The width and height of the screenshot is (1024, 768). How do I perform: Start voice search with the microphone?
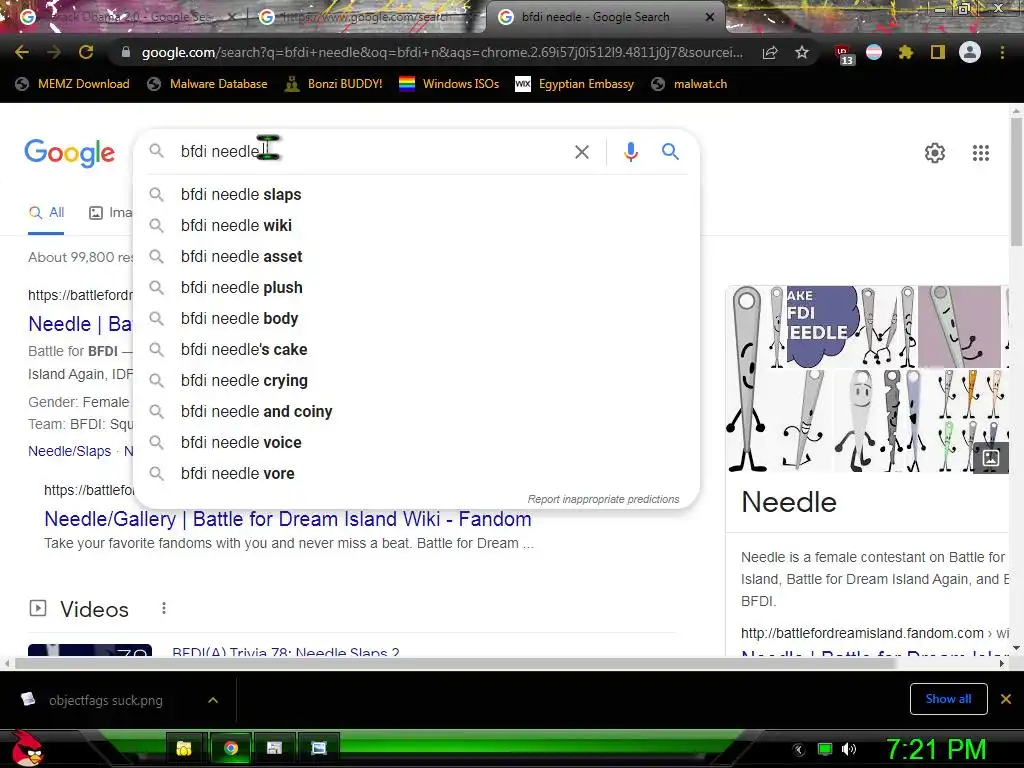(630, 152)
